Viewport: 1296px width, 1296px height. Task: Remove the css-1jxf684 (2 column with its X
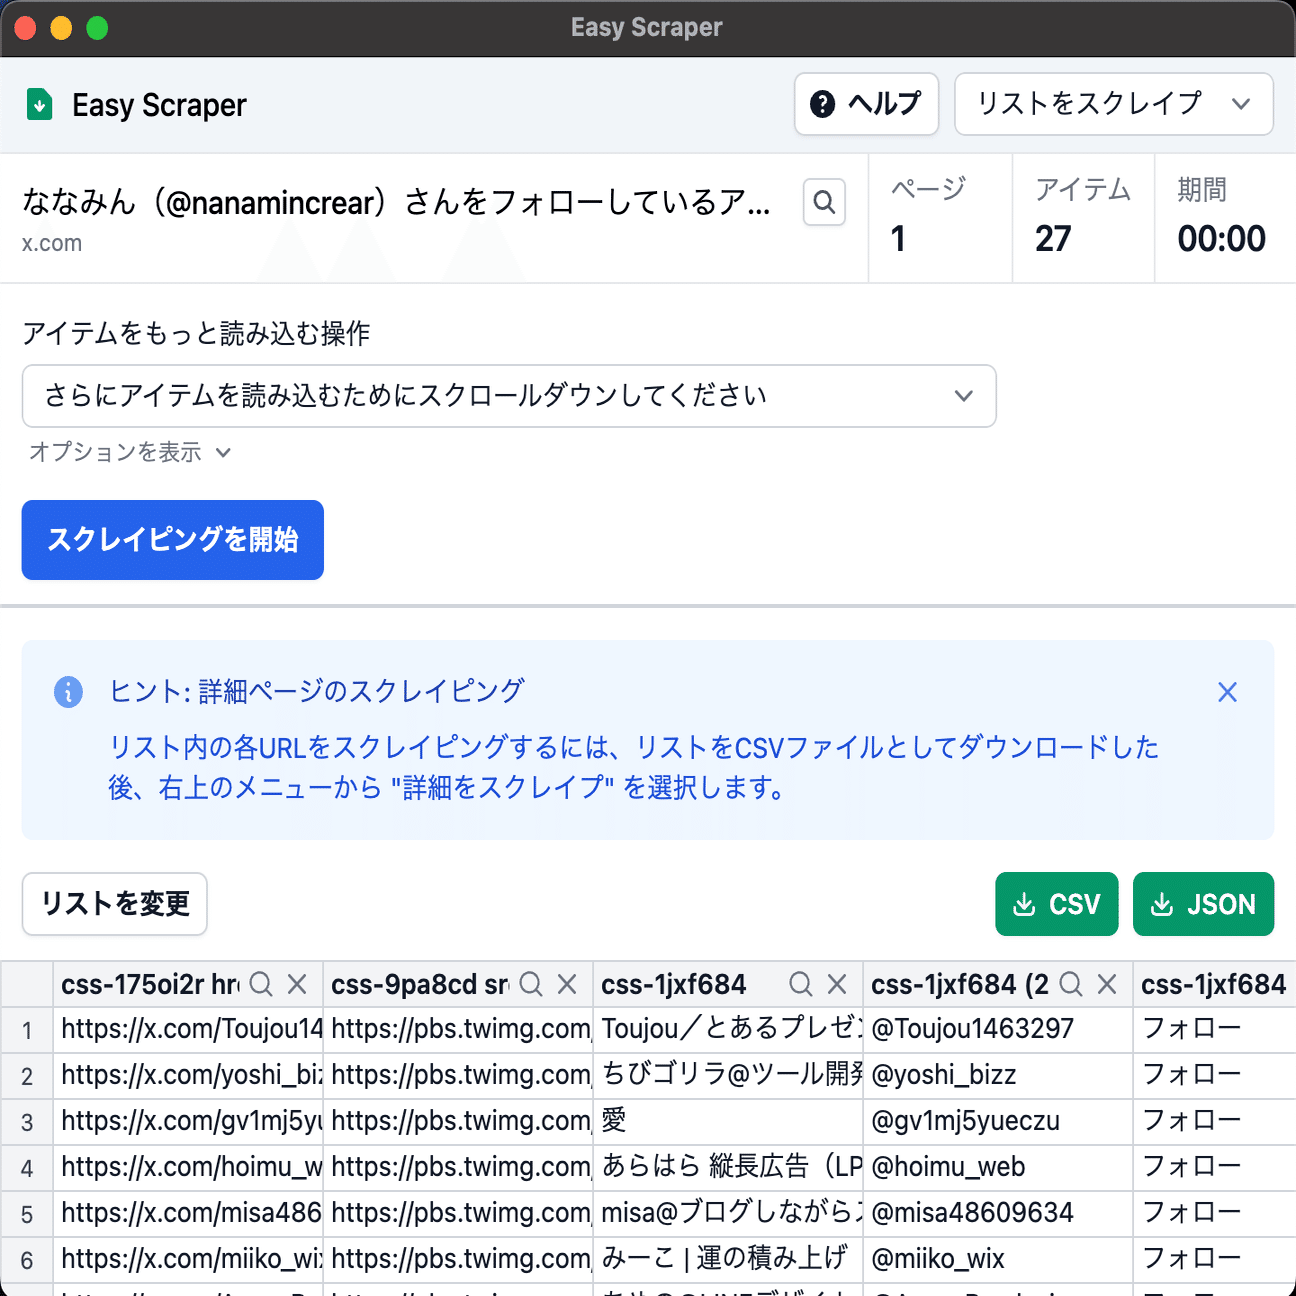(x=1107, y=984)
